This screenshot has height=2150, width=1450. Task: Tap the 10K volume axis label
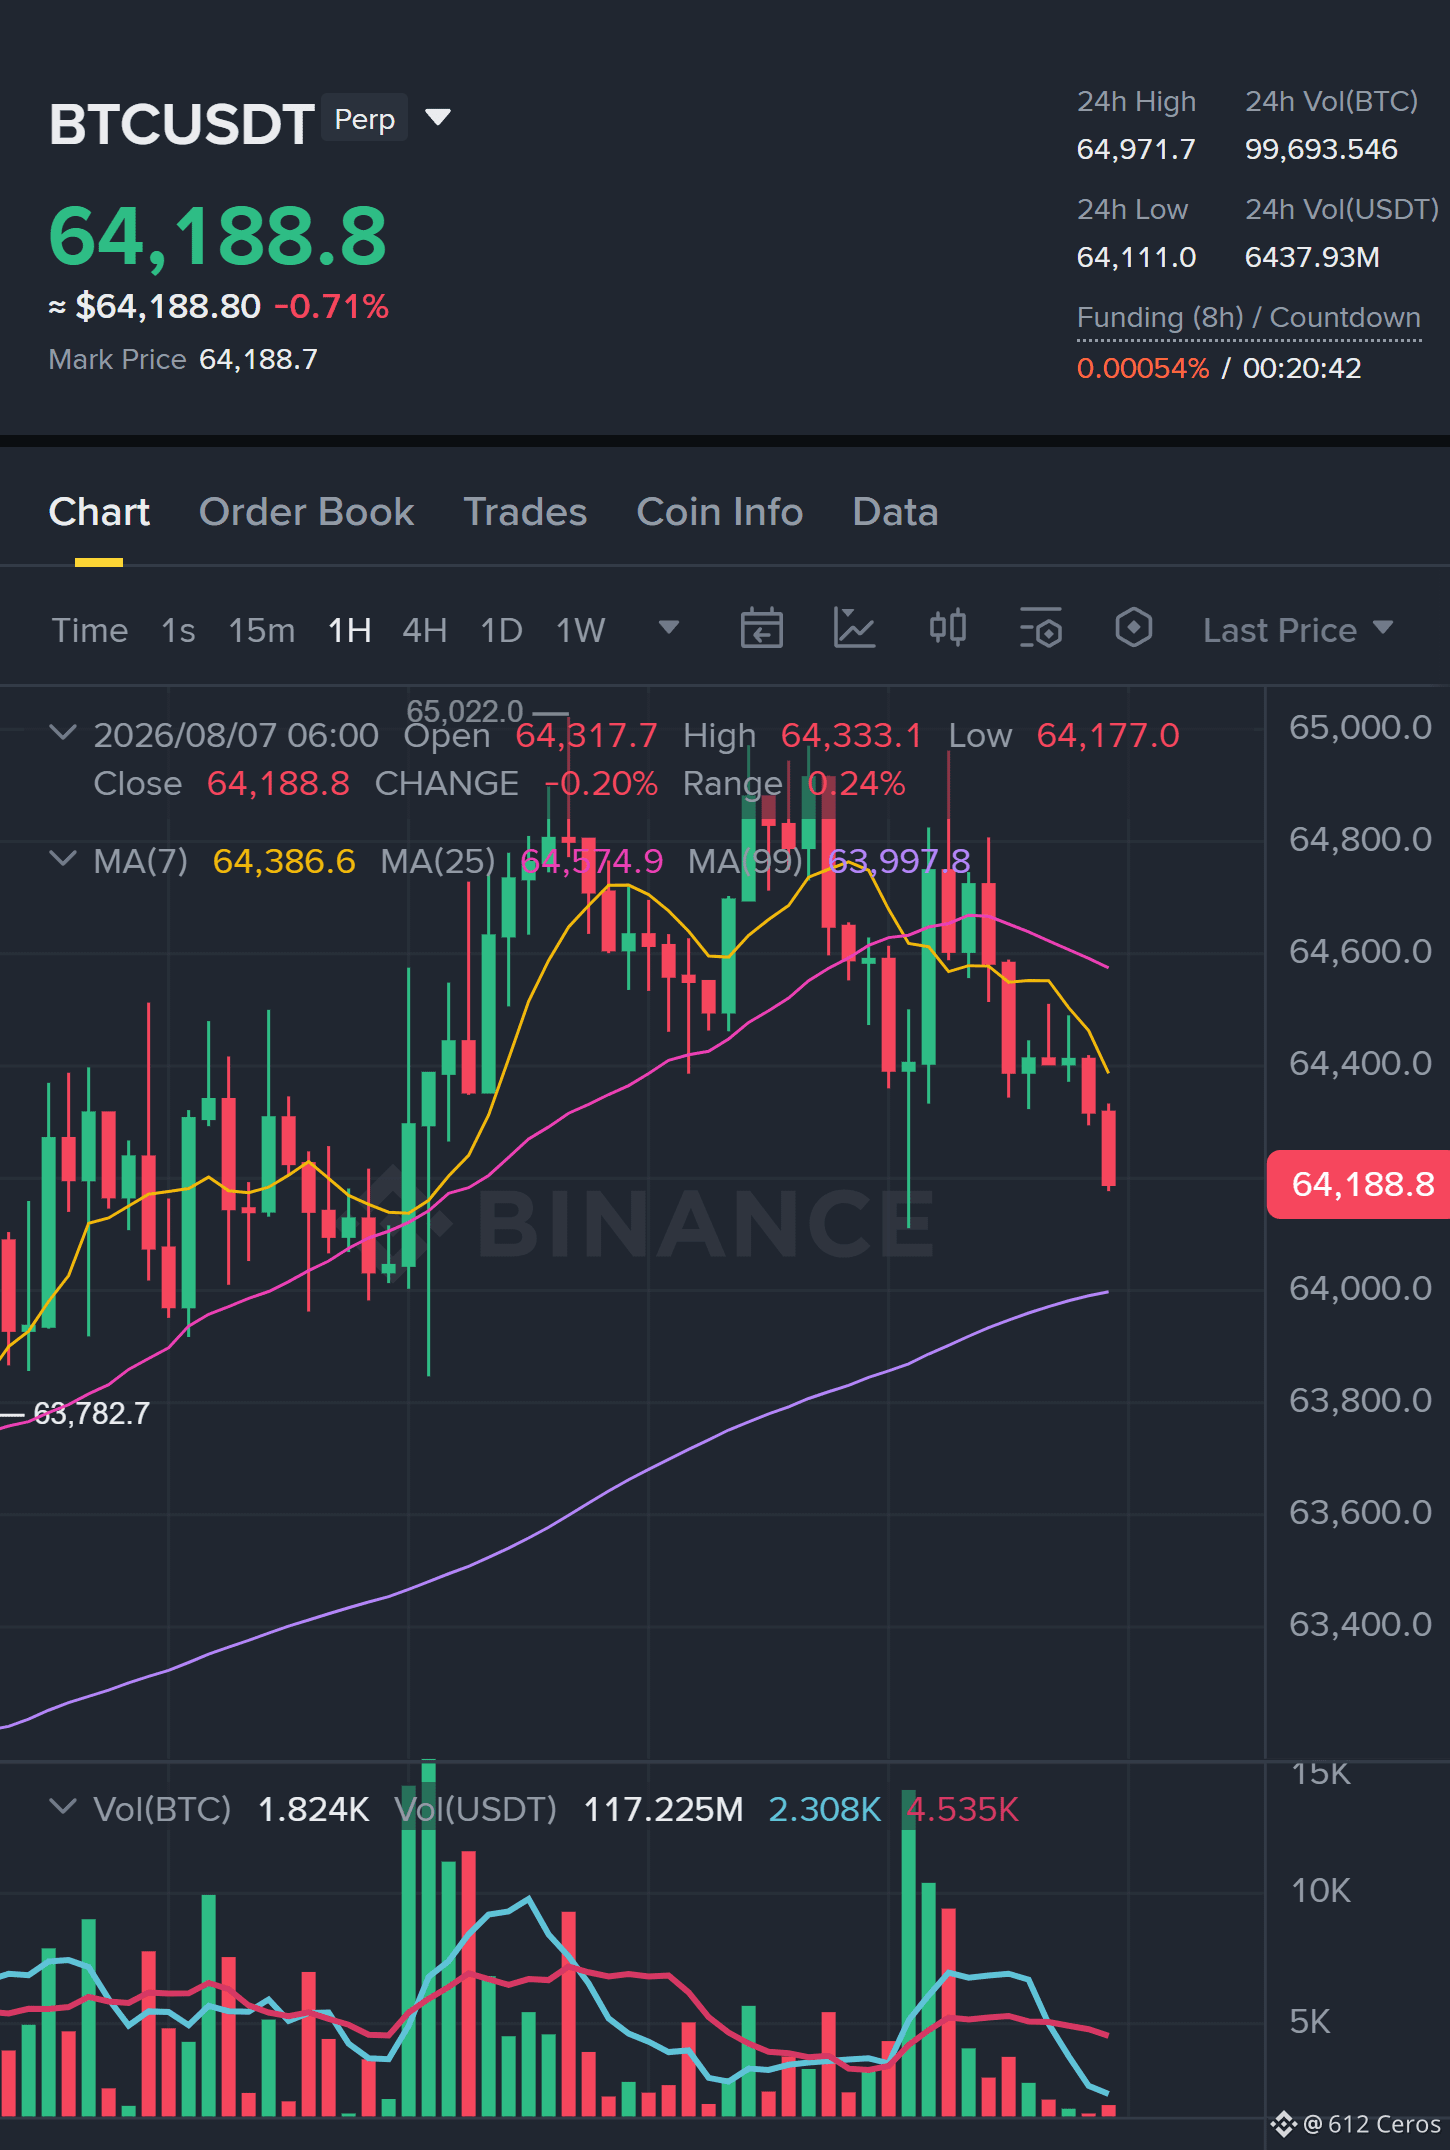click(x=1320, y=1890)
